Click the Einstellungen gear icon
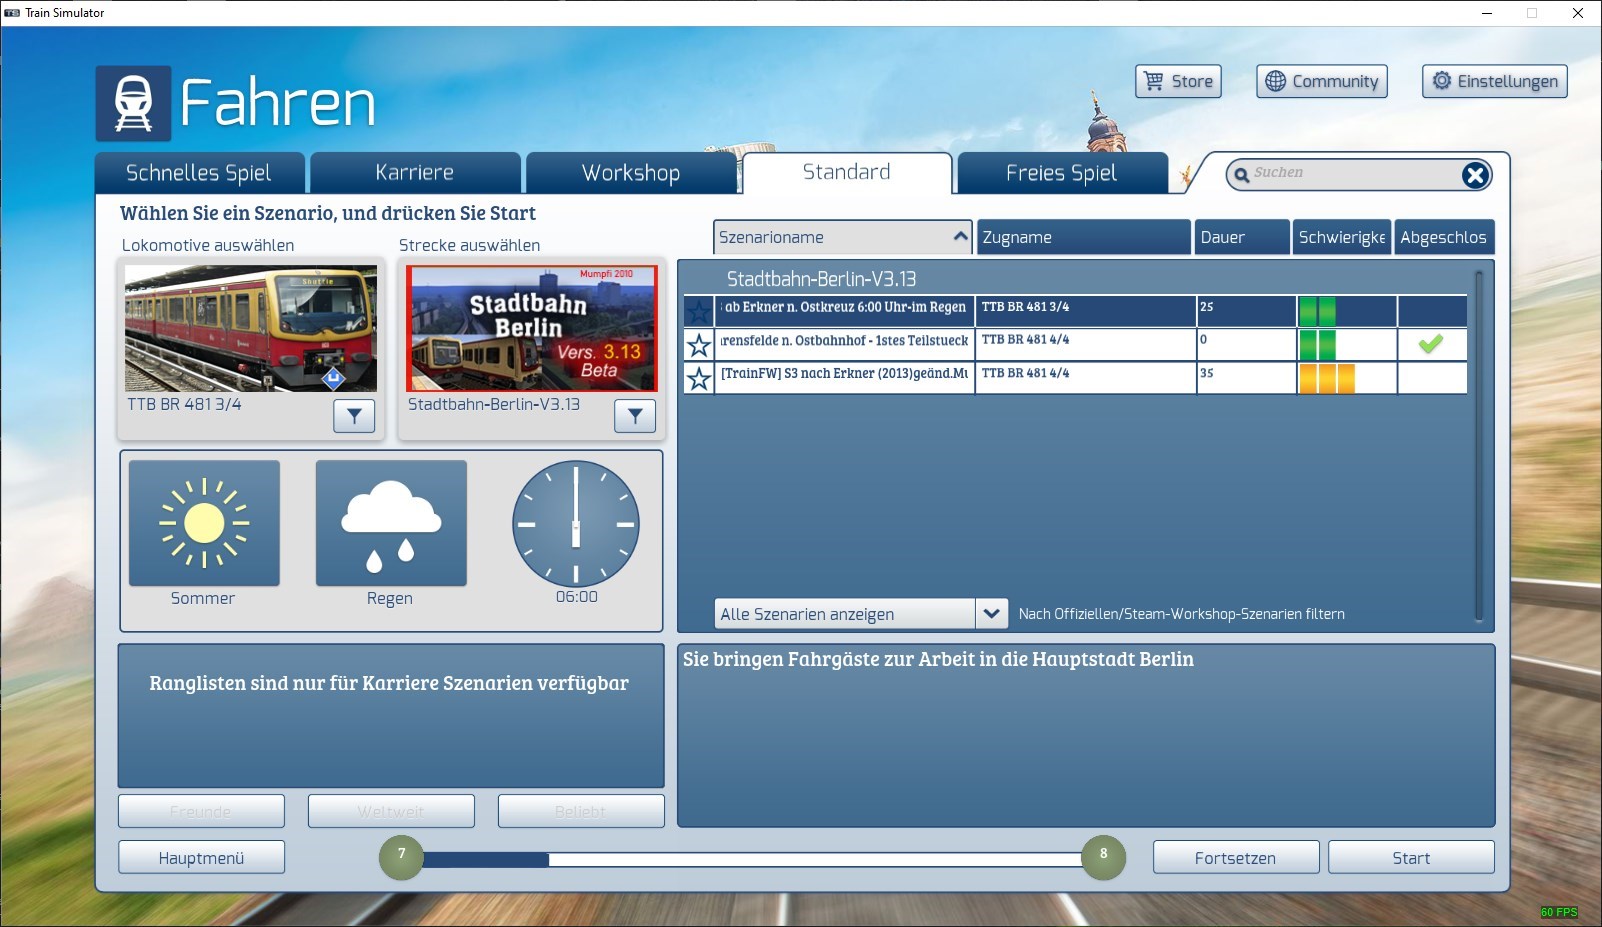 1441,81
